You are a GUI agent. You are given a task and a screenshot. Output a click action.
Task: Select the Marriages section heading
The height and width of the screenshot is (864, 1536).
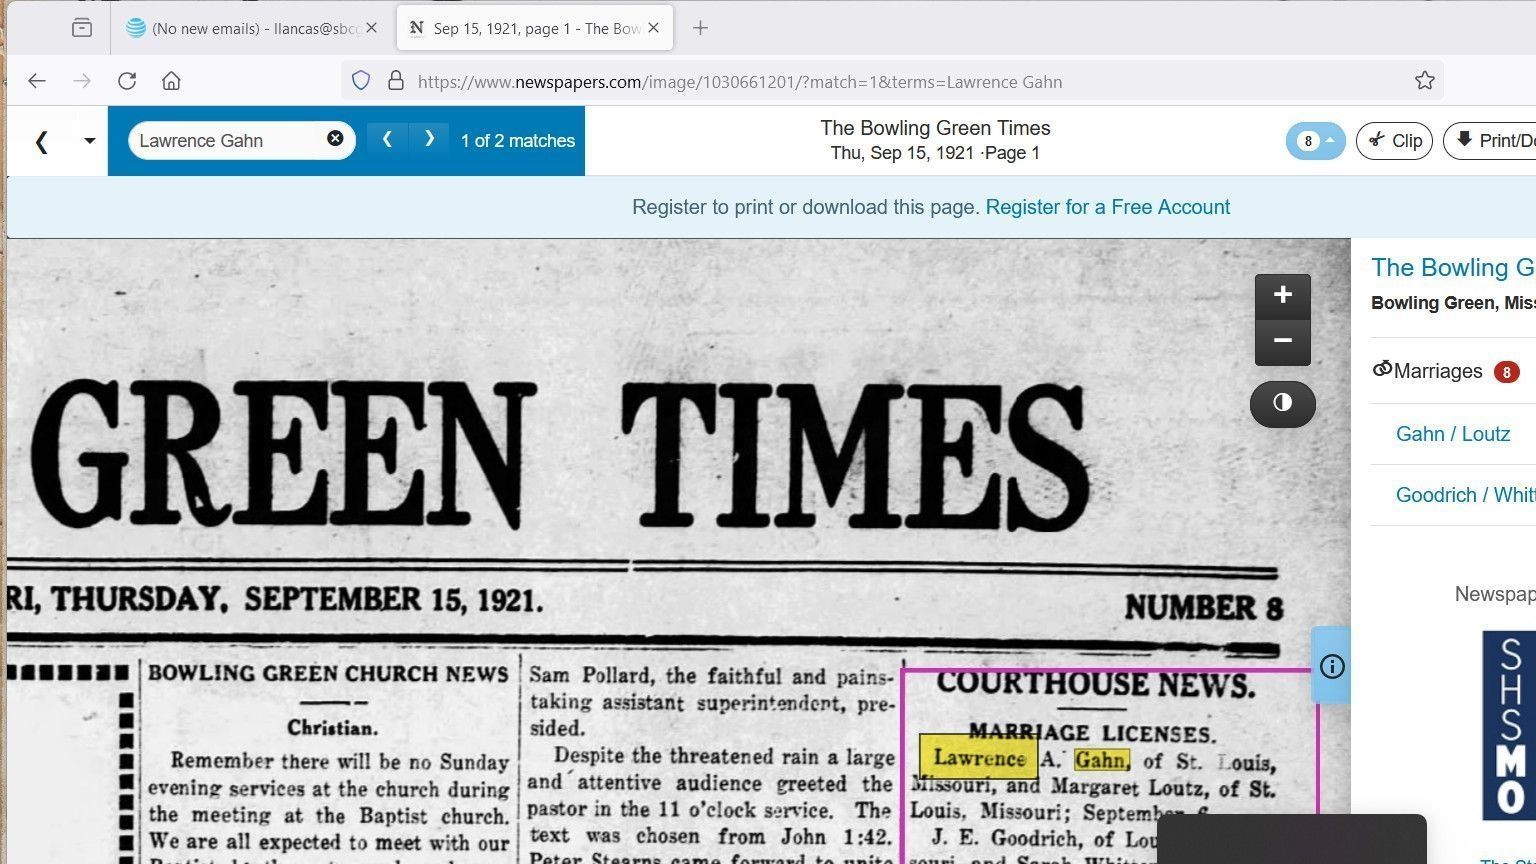[1438, 371]
